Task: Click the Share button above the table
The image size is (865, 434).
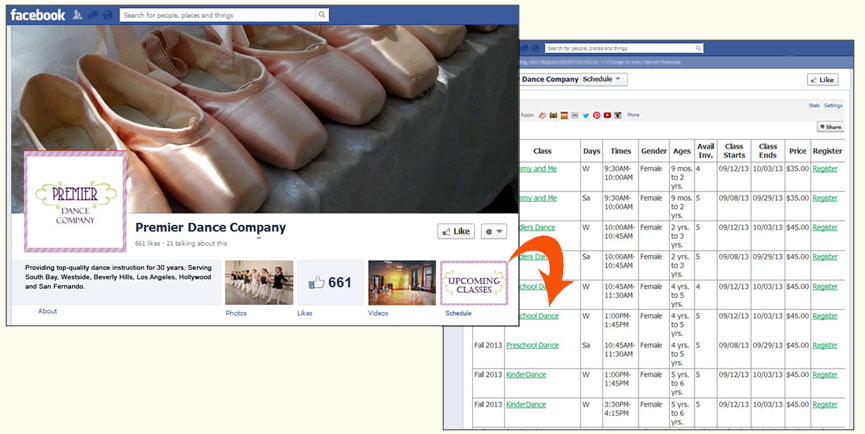Action: point(830,127)
